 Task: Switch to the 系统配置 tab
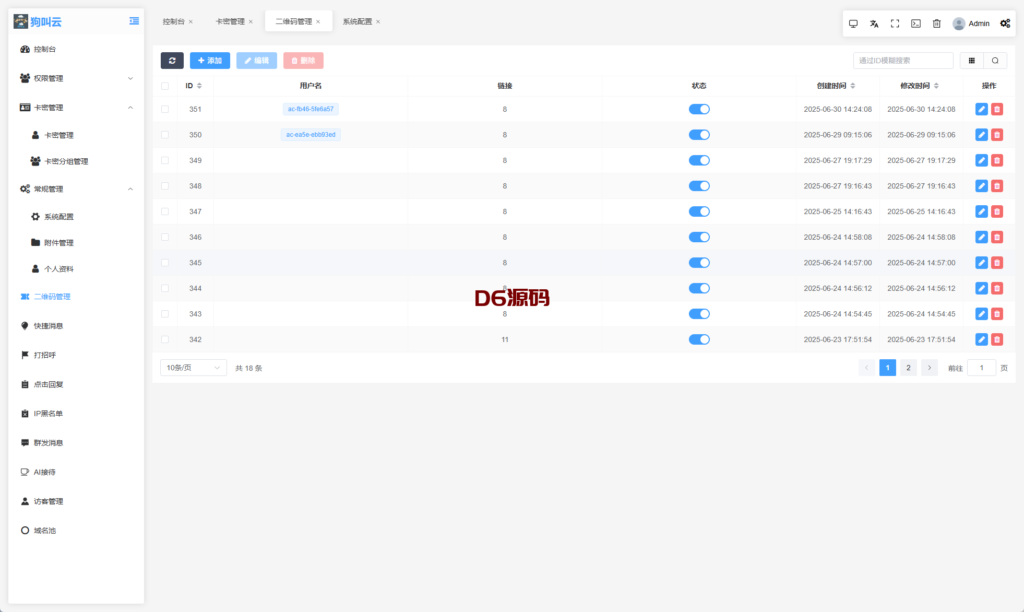[x=357, y=21]
